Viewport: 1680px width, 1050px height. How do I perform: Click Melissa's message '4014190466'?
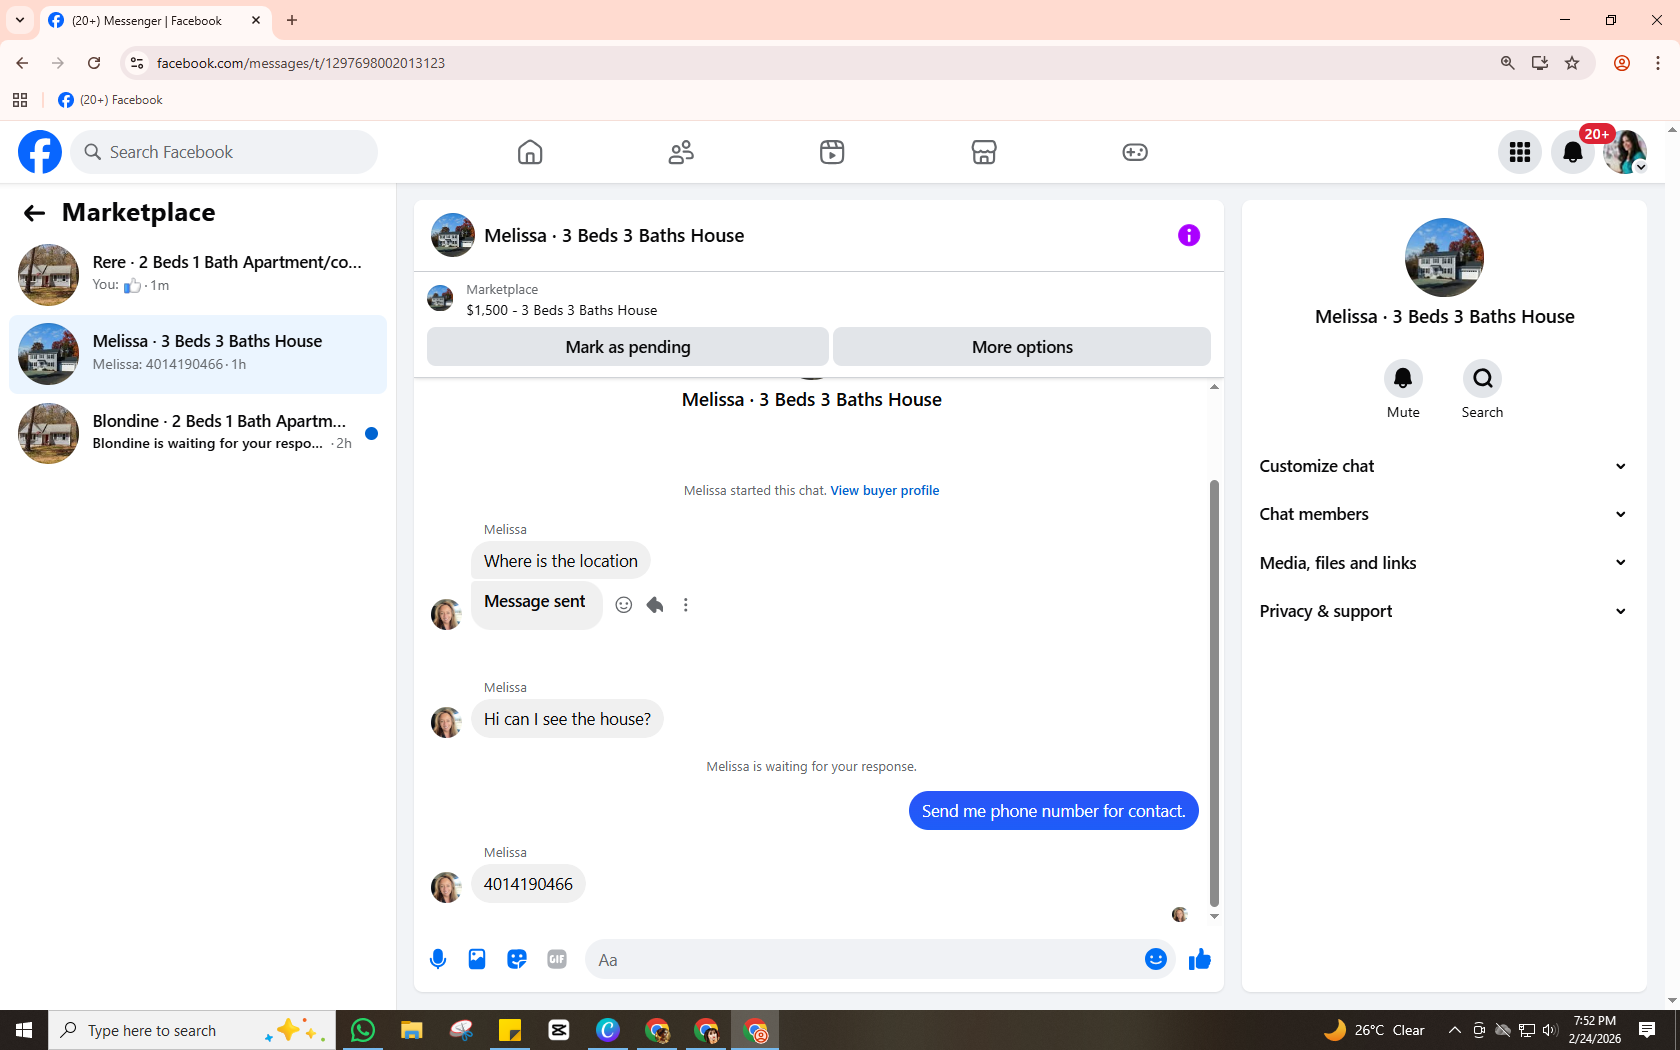coord(528,884)
